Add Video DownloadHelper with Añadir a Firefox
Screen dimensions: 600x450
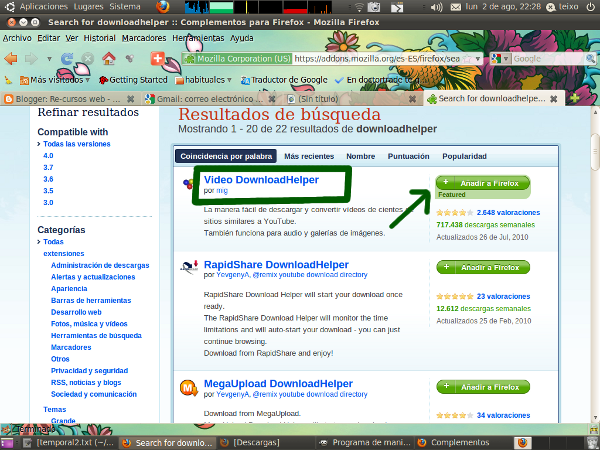[483, 183]
